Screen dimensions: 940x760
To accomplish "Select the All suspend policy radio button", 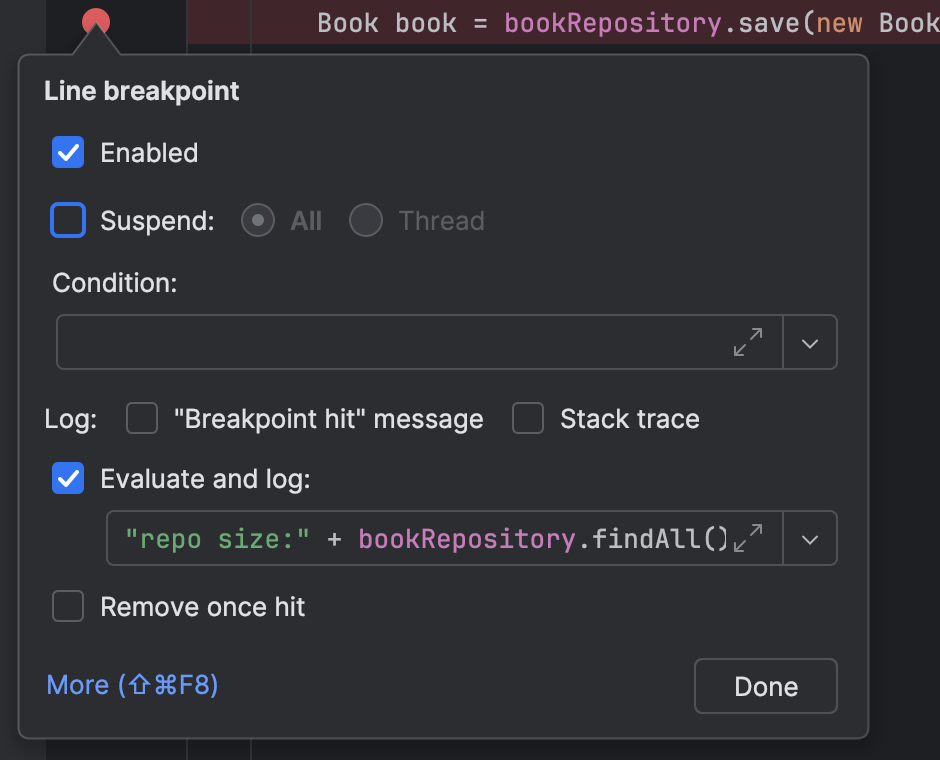I will (x=257, y=220).
